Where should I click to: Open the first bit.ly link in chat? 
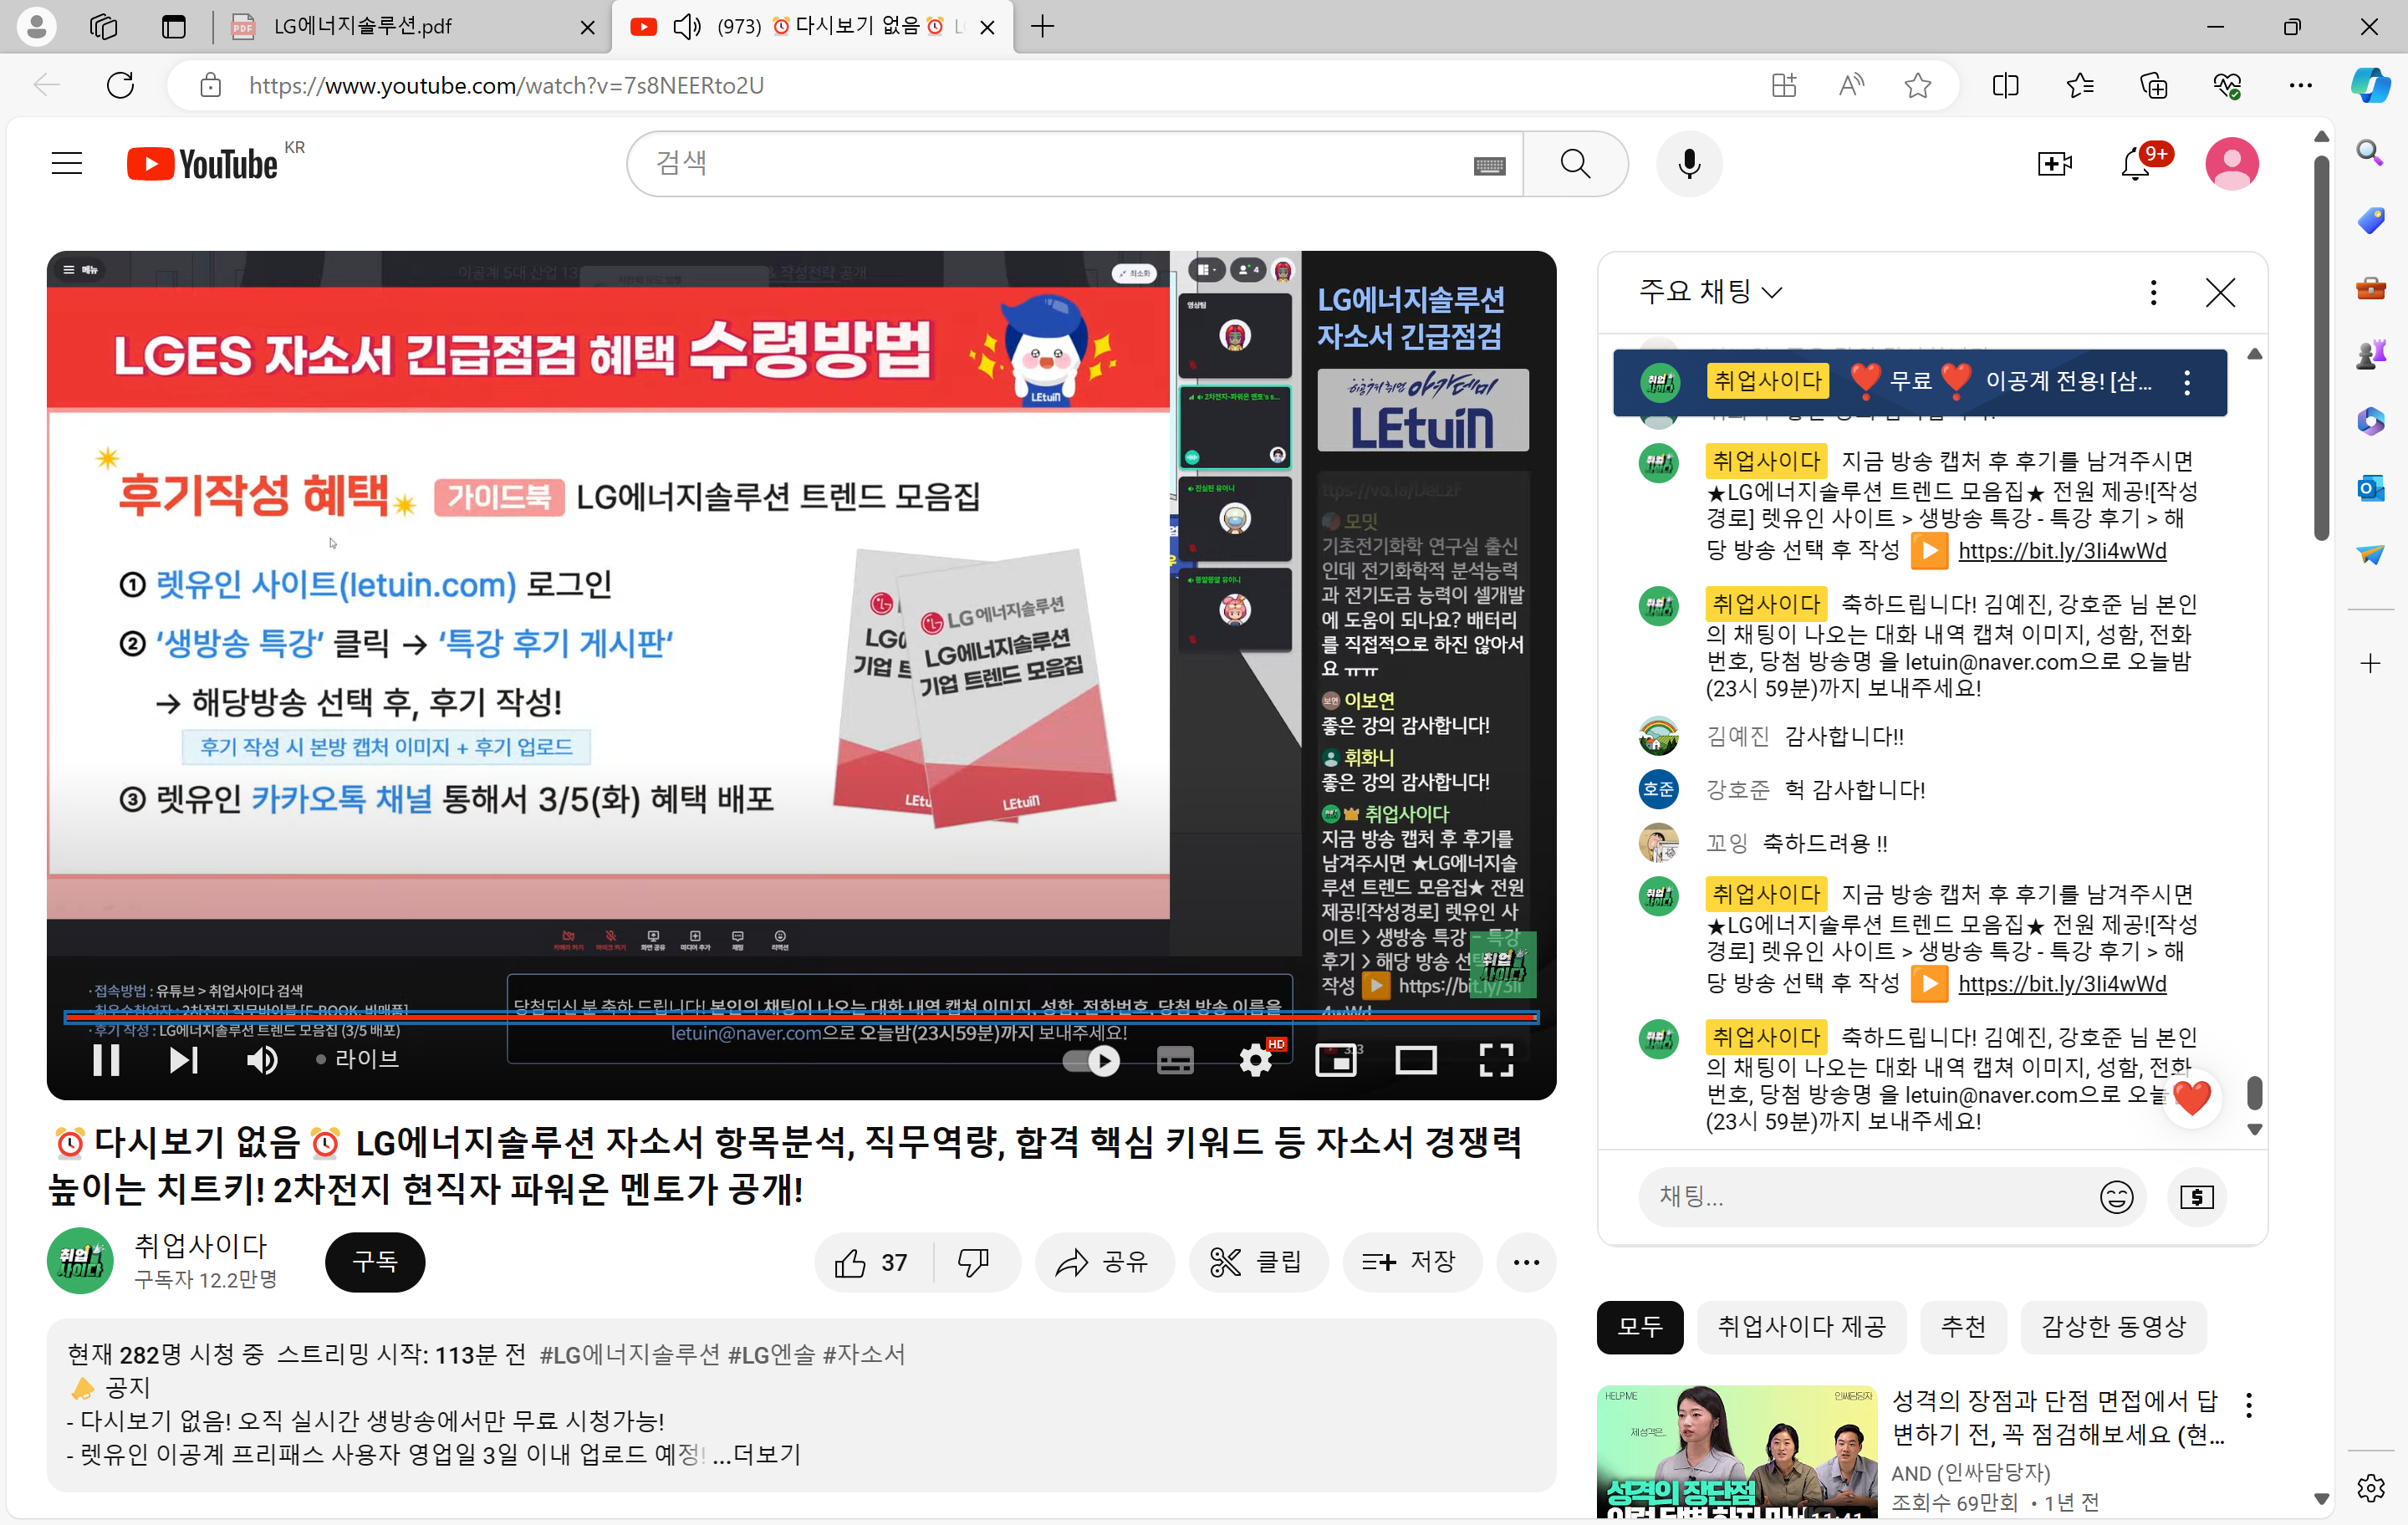coord(2062,551)
